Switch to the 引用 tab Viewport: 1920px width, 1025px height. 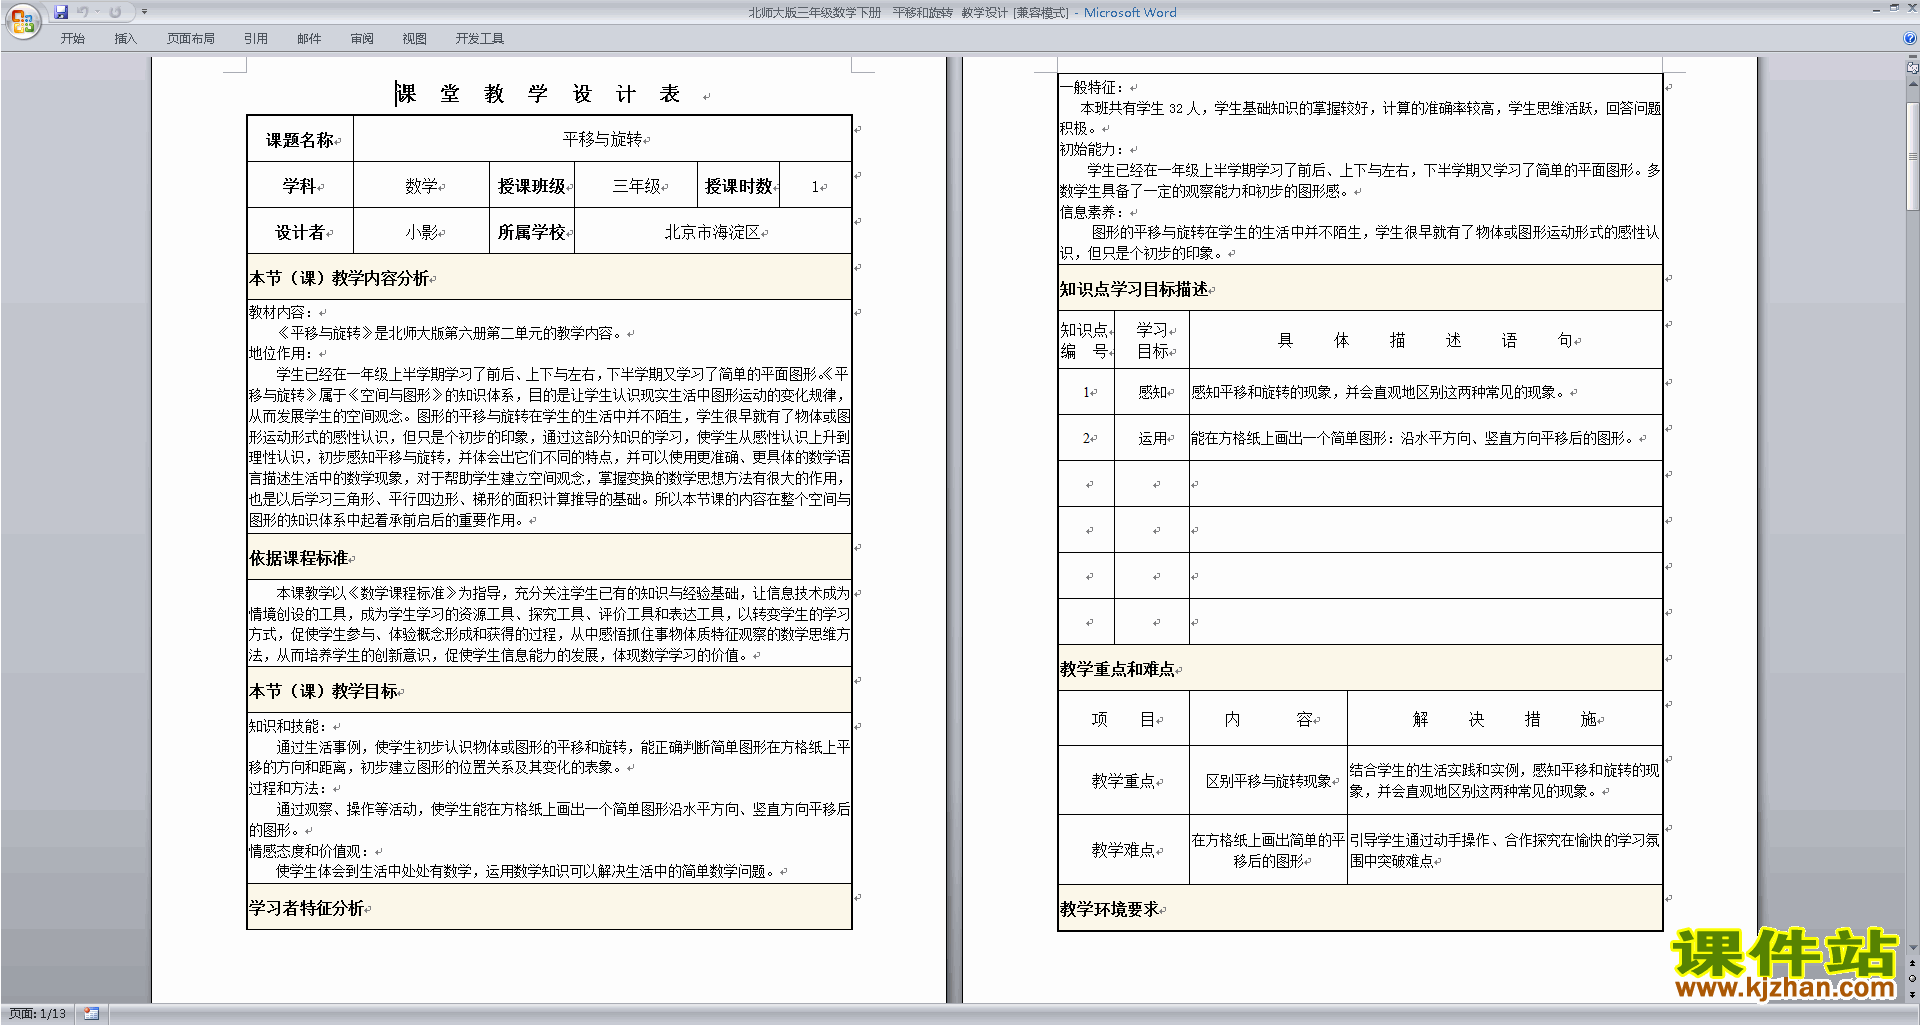point(256,39)
